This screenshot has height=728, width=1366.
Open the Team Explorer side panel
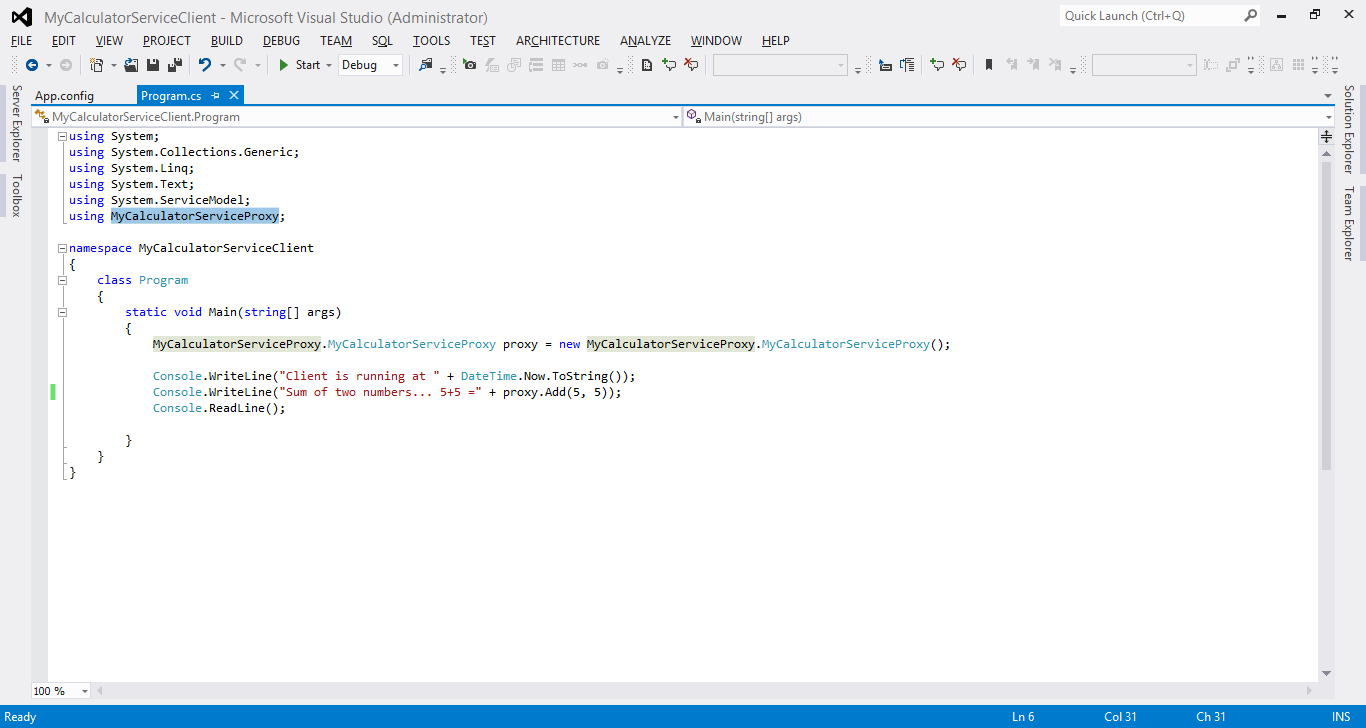coord(1348,223)
